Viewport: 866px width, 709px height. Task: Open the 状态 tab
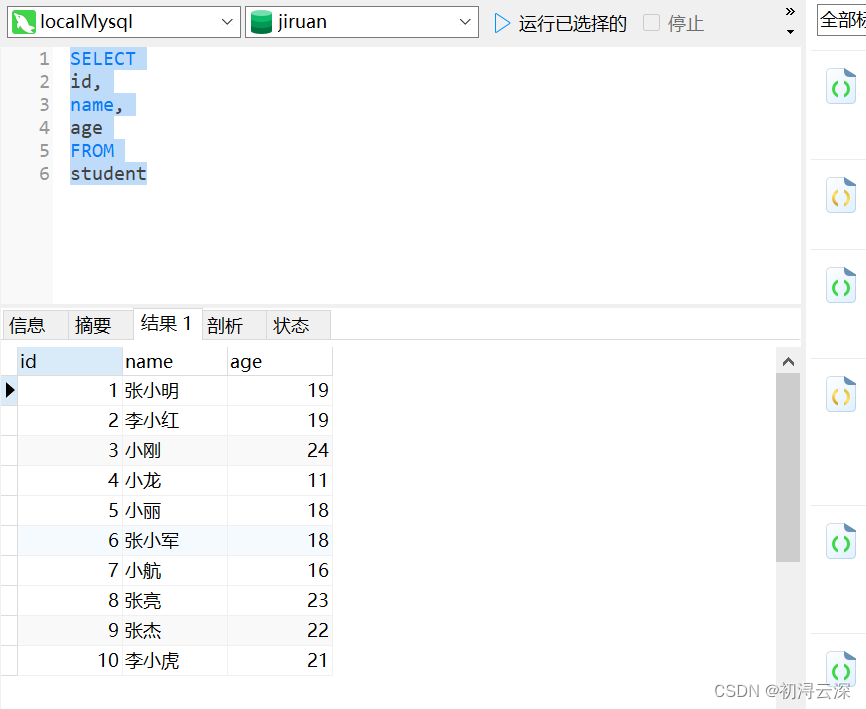click(298, 325)
